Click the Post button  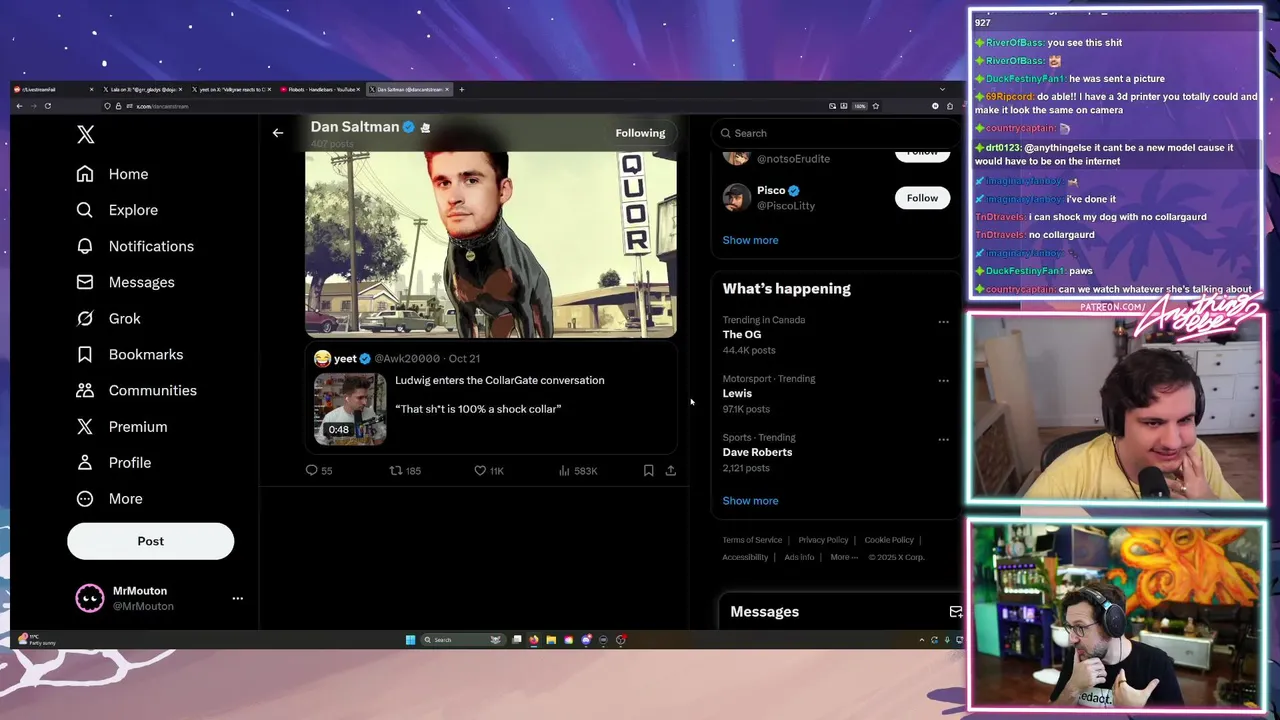150,541
